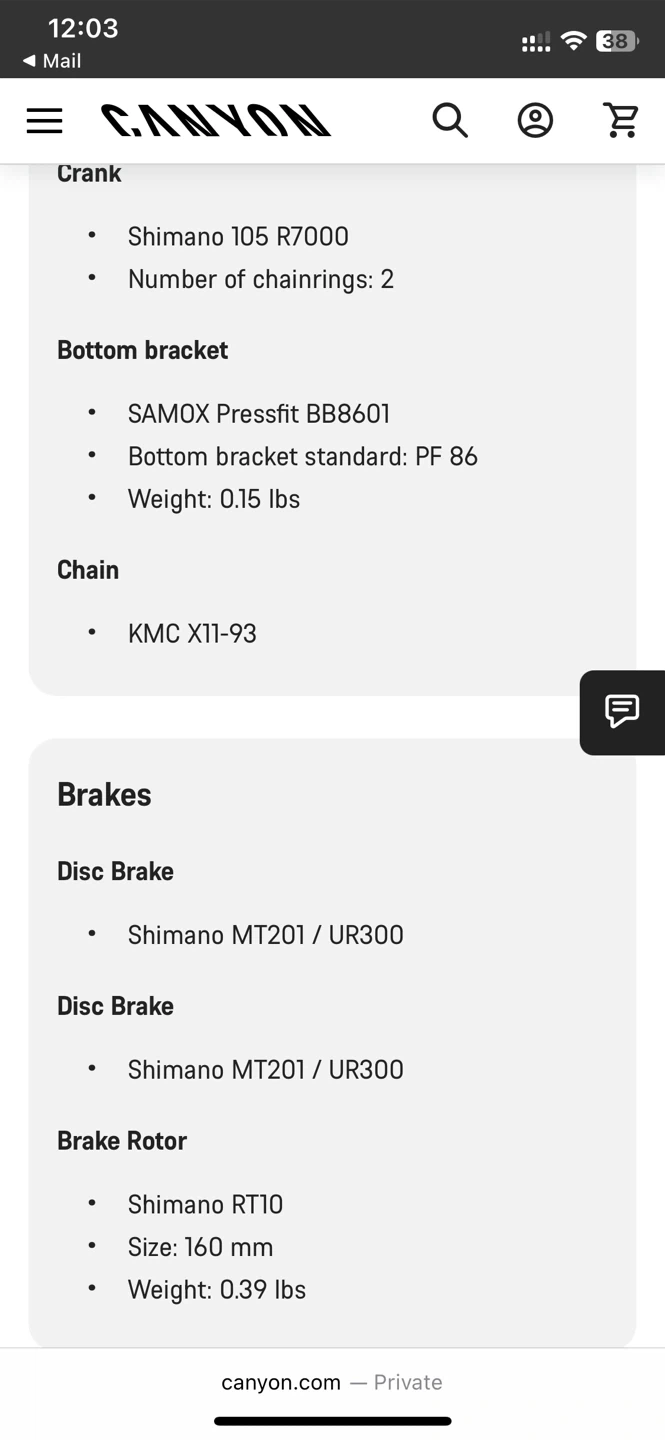Tap the Size: 160 mm line
This screenshot has width=665, height=1440.
(200, 1247)
